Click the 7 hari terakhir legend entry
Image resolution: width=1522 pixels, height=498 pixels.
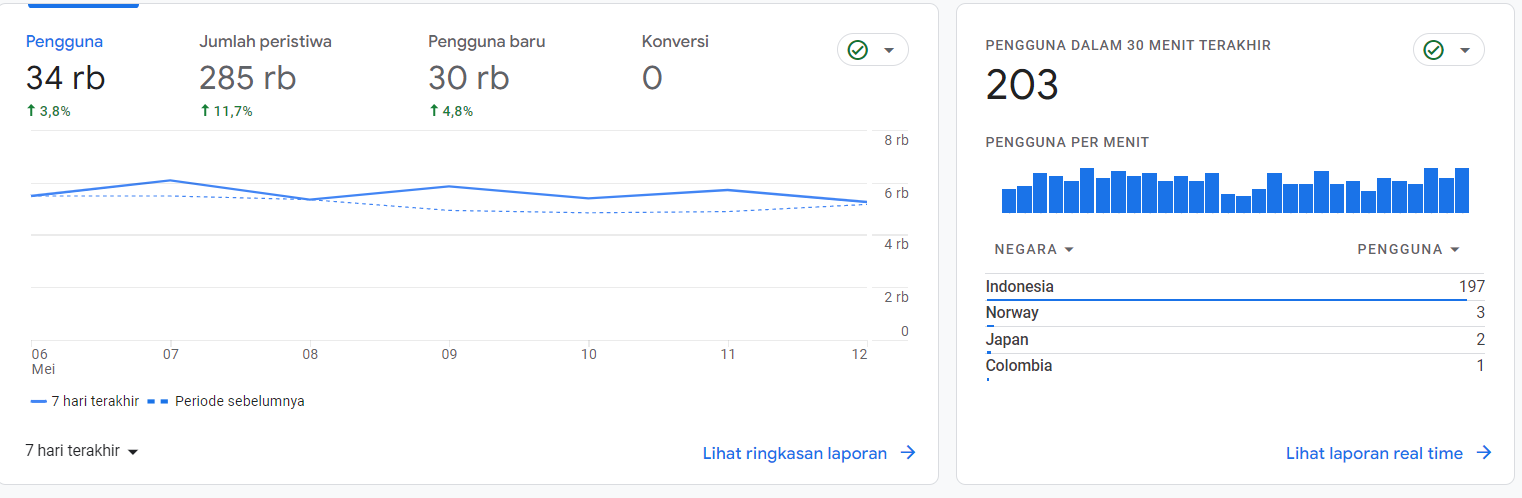pos(85,401)
